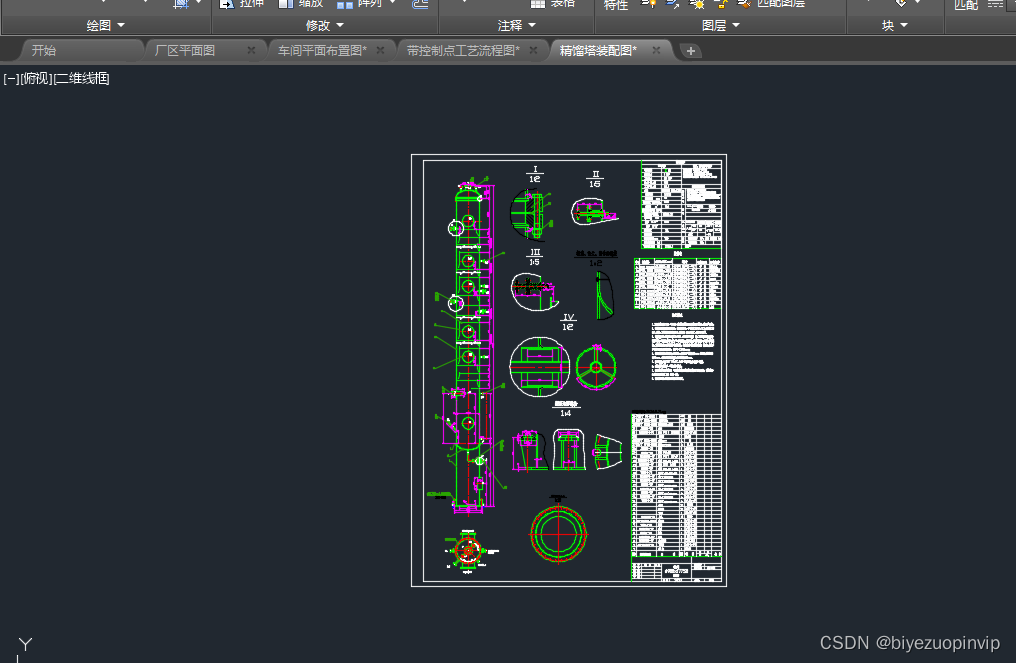1016x663 pixels.
Task: Click the 'I 1:2' detail label
Action: click(x=535, y=174)
